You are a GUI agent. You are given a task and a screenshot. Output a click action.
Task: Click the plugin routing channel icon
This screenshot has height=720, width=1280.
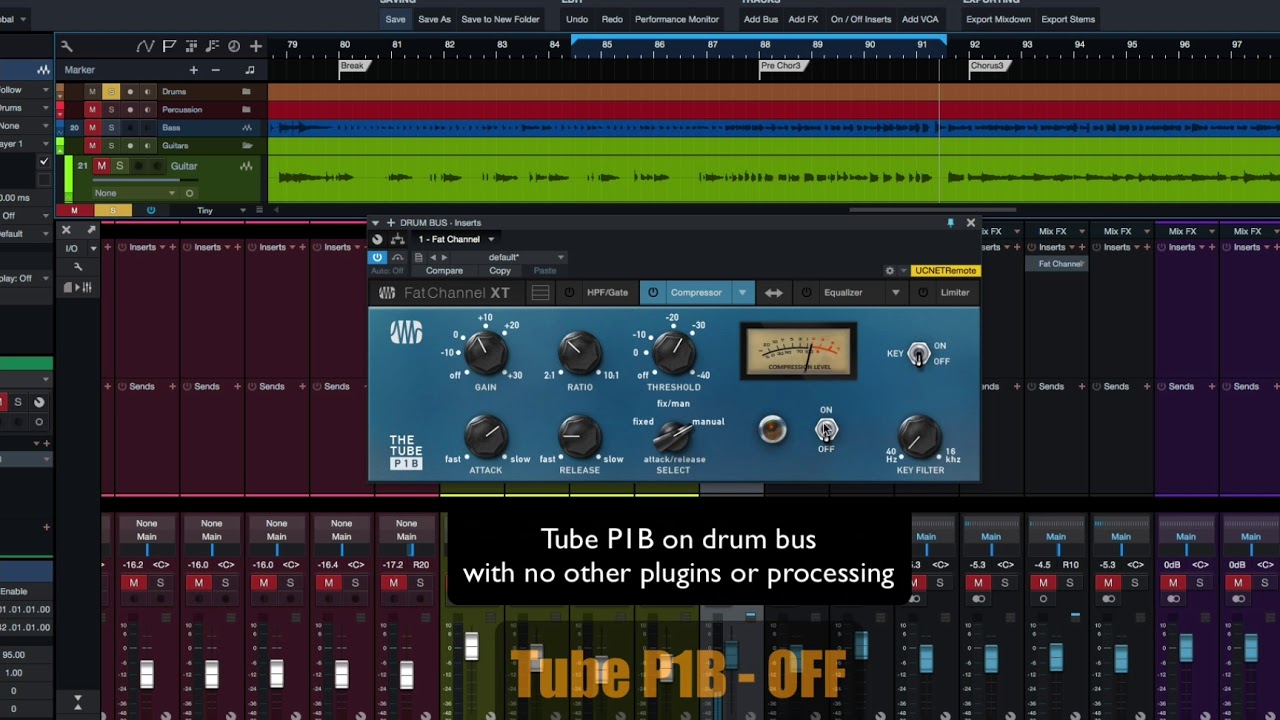tap(398, 239)
